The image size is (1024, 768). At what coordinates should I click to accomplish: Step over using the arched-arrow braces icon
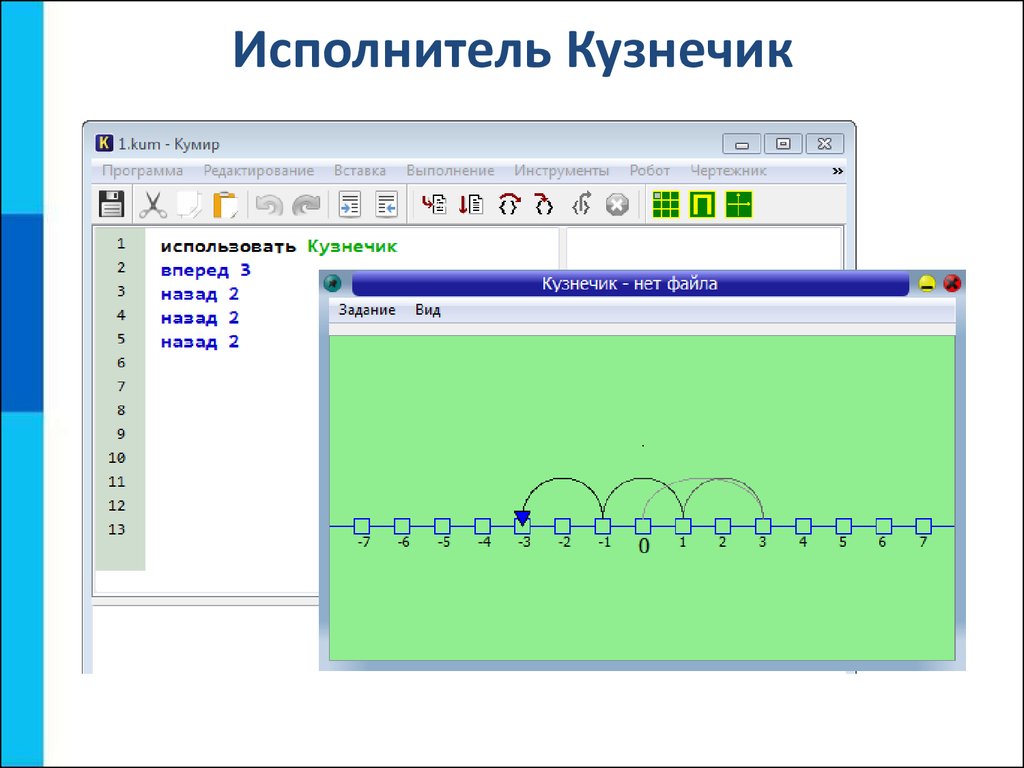tap(509, 204)
